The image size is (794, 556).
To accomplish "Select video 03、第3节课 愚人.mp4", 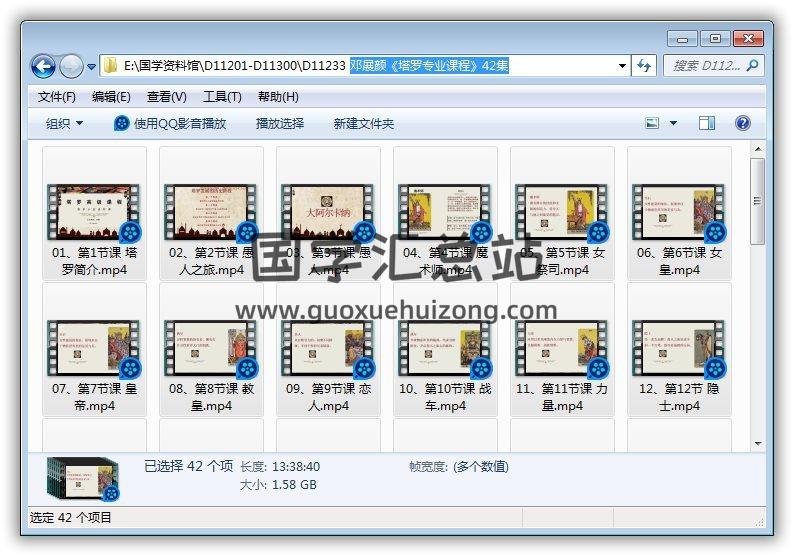I will coord(329,214).
